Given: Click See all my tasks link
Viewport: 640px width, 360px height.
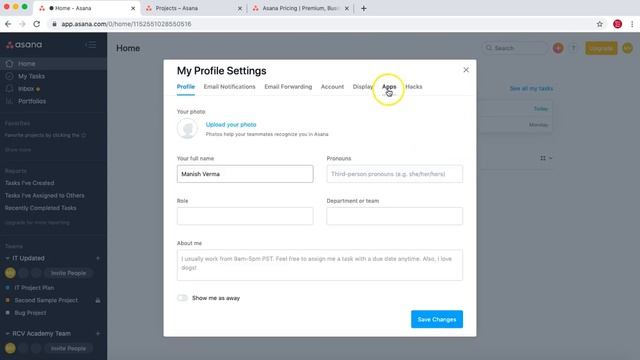Looking at the screenshot, I should point(531,89).
